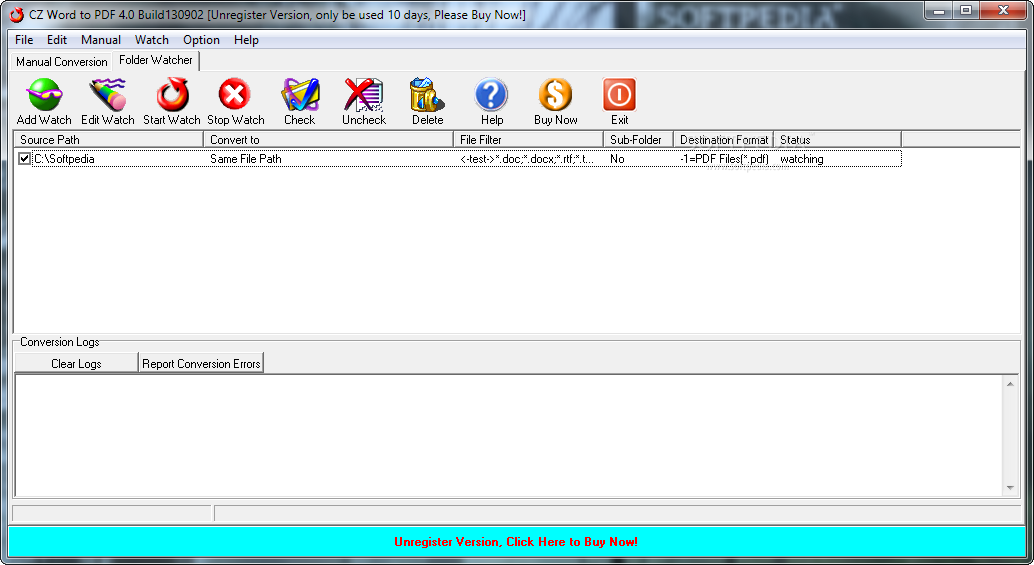Viewport: 1034px width, 565px height.
Task: Open the File menu
Action: tap(24, 40)
